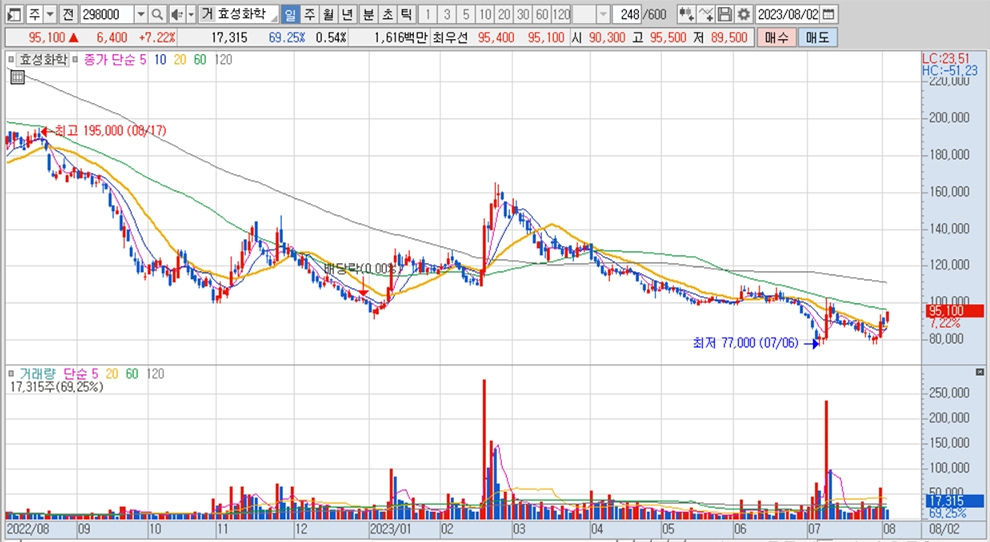Click the top-left window layout icon
The image size is (990, 542).
[x=12, y=15]
